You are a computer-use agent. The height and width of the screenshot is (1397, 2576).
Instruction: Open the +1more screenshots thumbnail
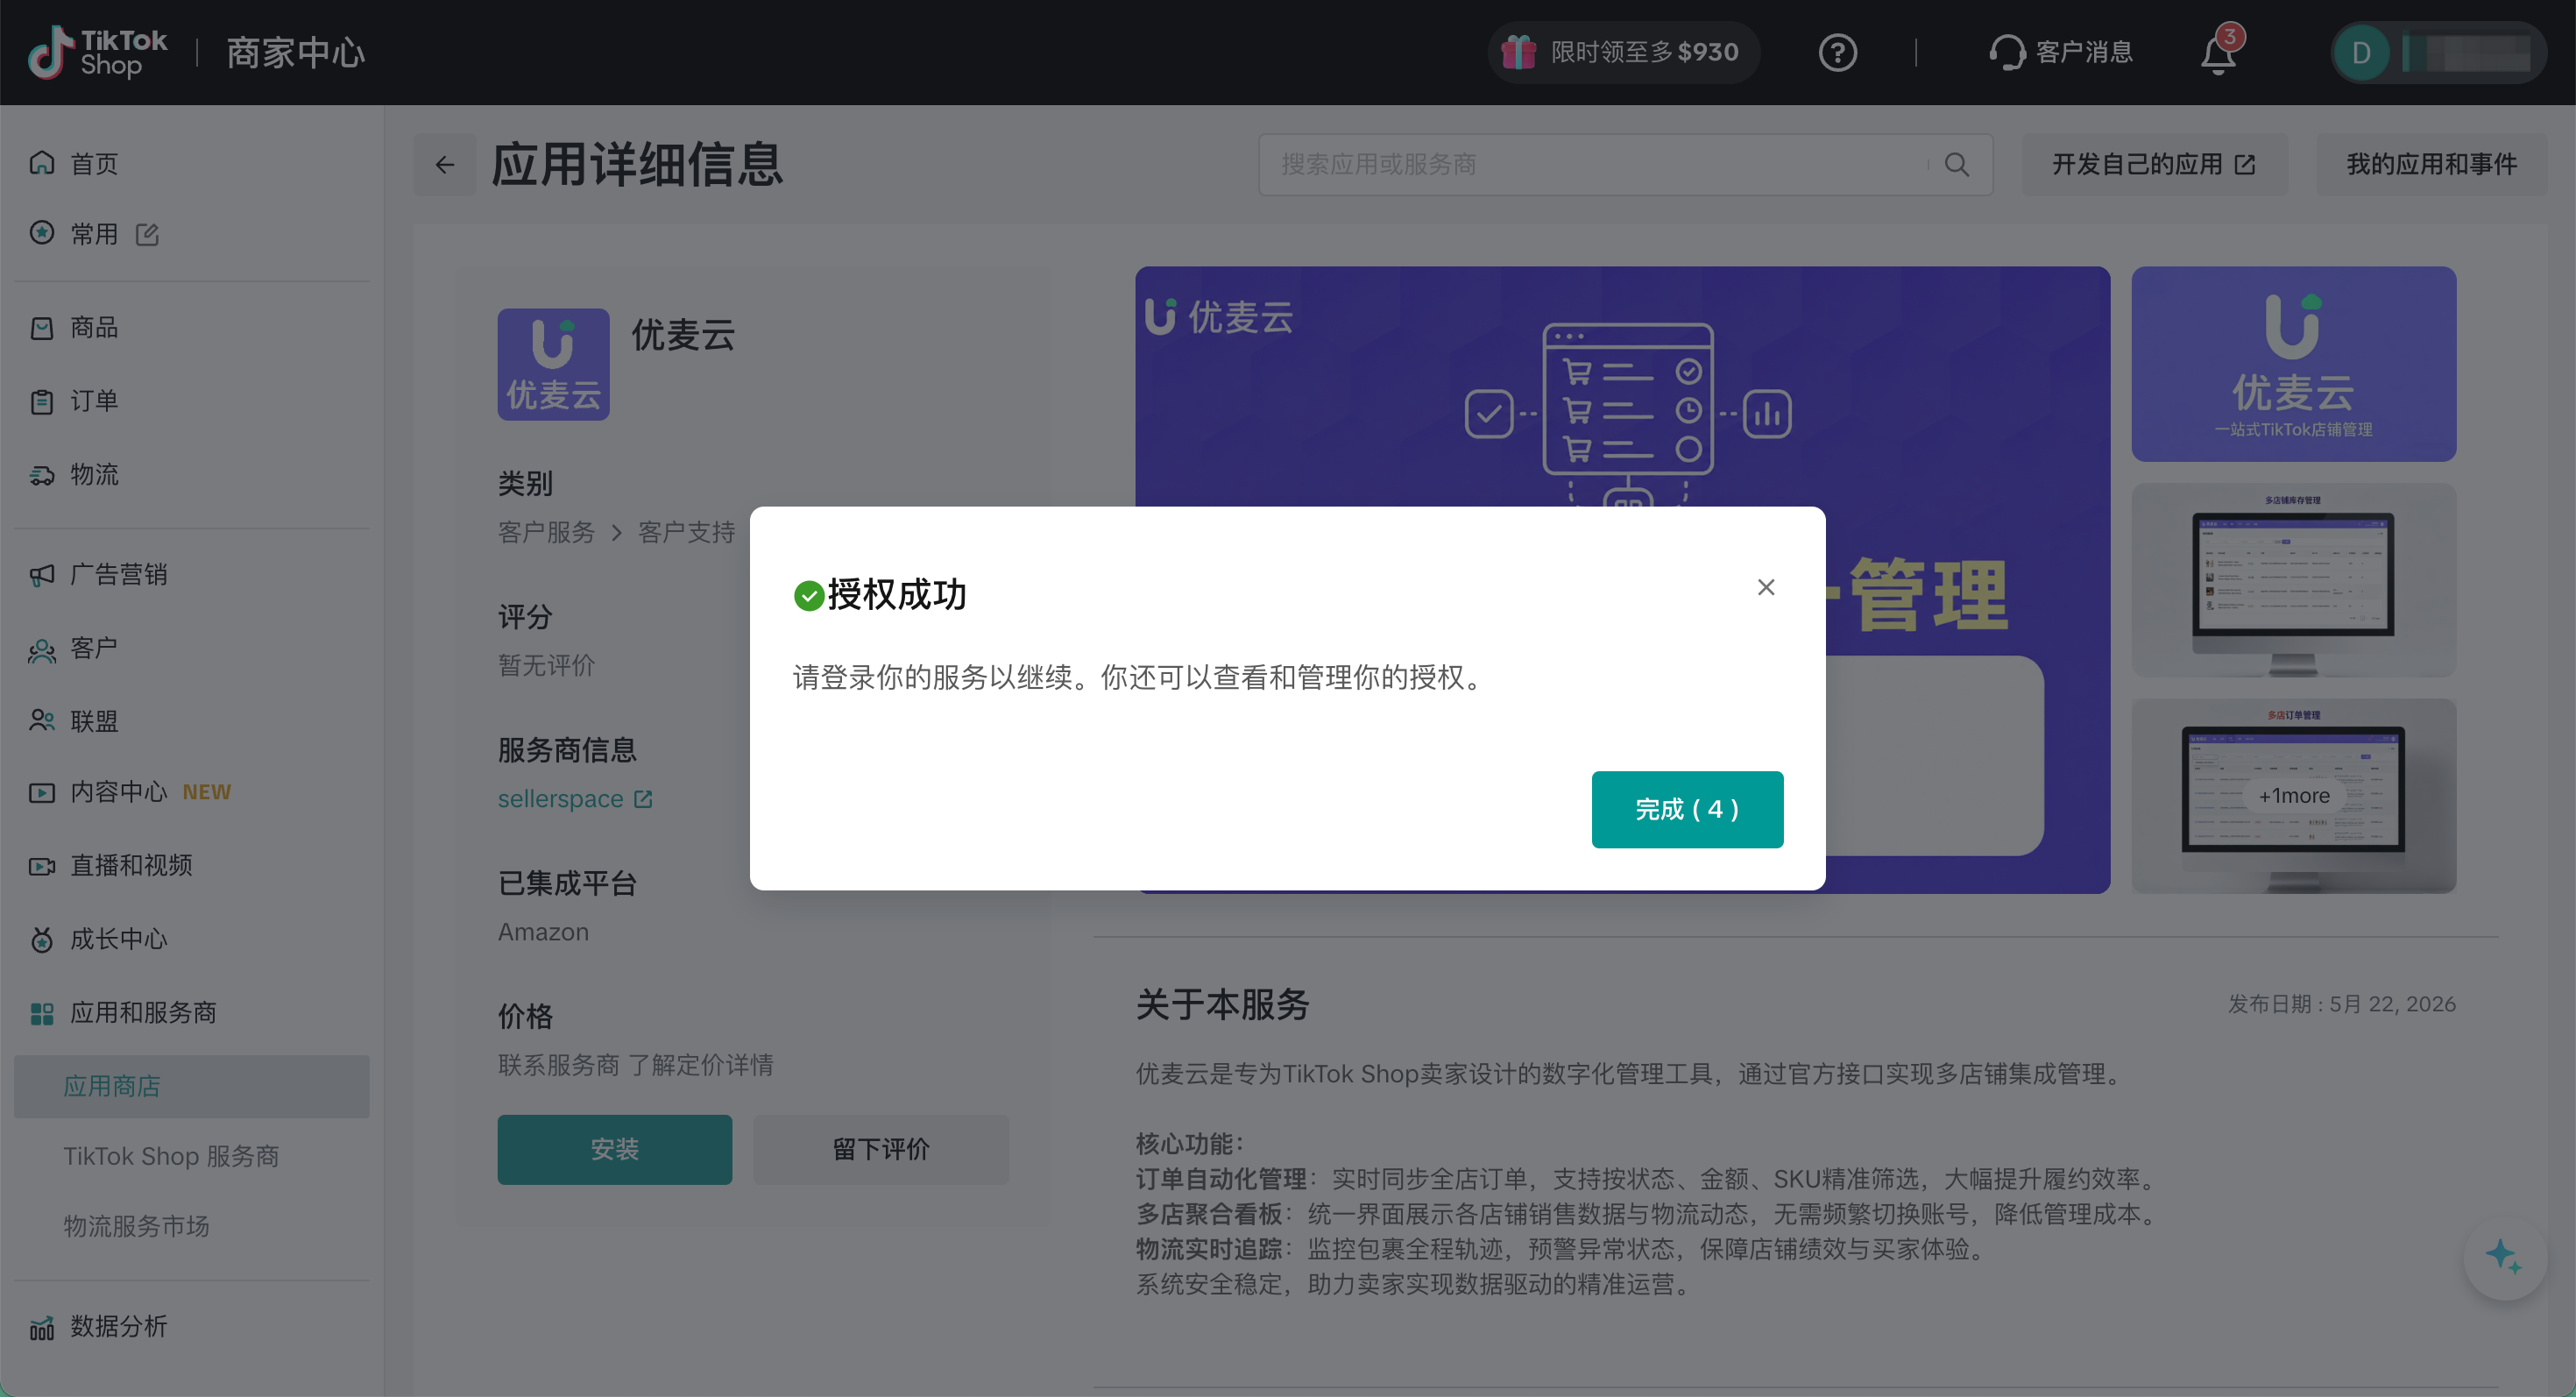[x=2293, y=796]
